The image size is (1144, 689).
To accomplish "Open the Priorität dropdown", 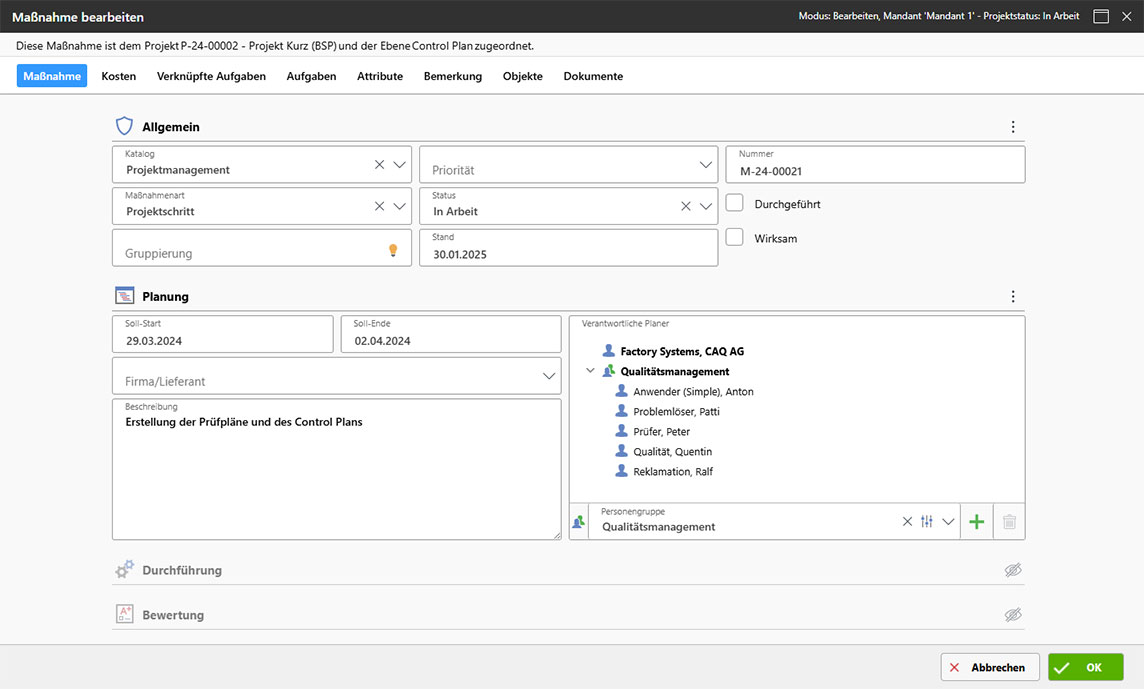I will (x=706, y=165).
